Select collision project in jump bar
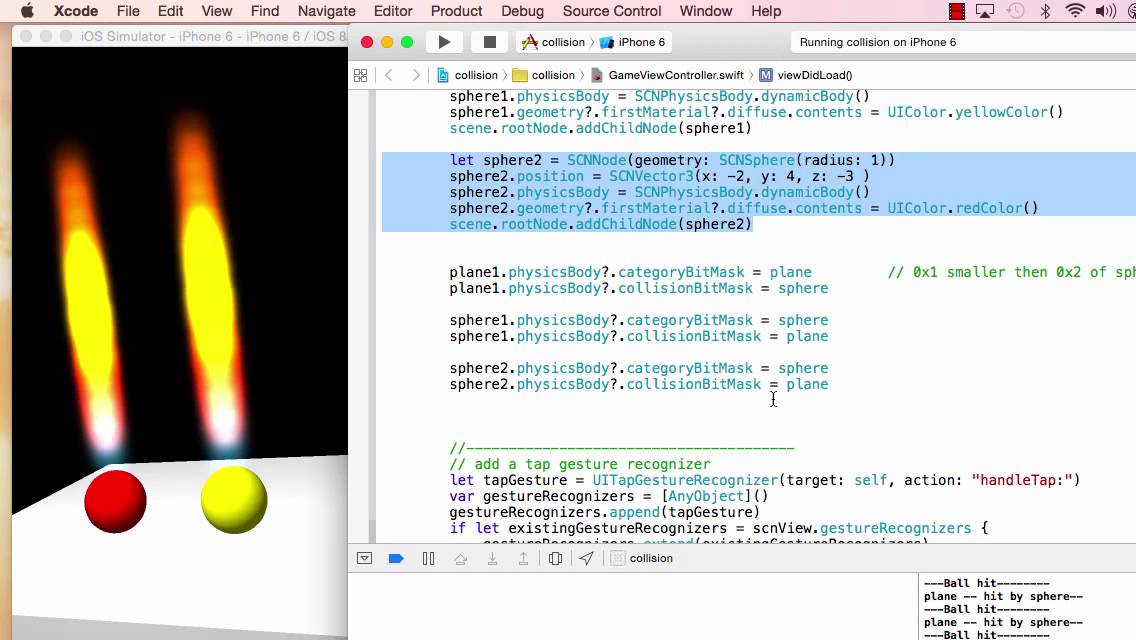 click(467, 75)
